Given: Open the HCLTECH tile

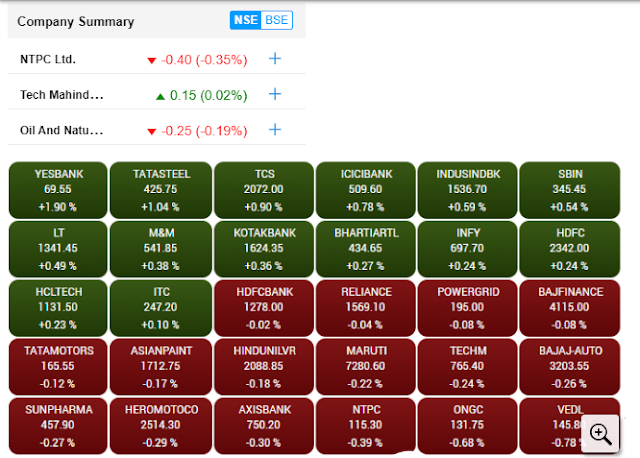Looking at the screenshot, I should pyautogui.click(x=58, y=308).
